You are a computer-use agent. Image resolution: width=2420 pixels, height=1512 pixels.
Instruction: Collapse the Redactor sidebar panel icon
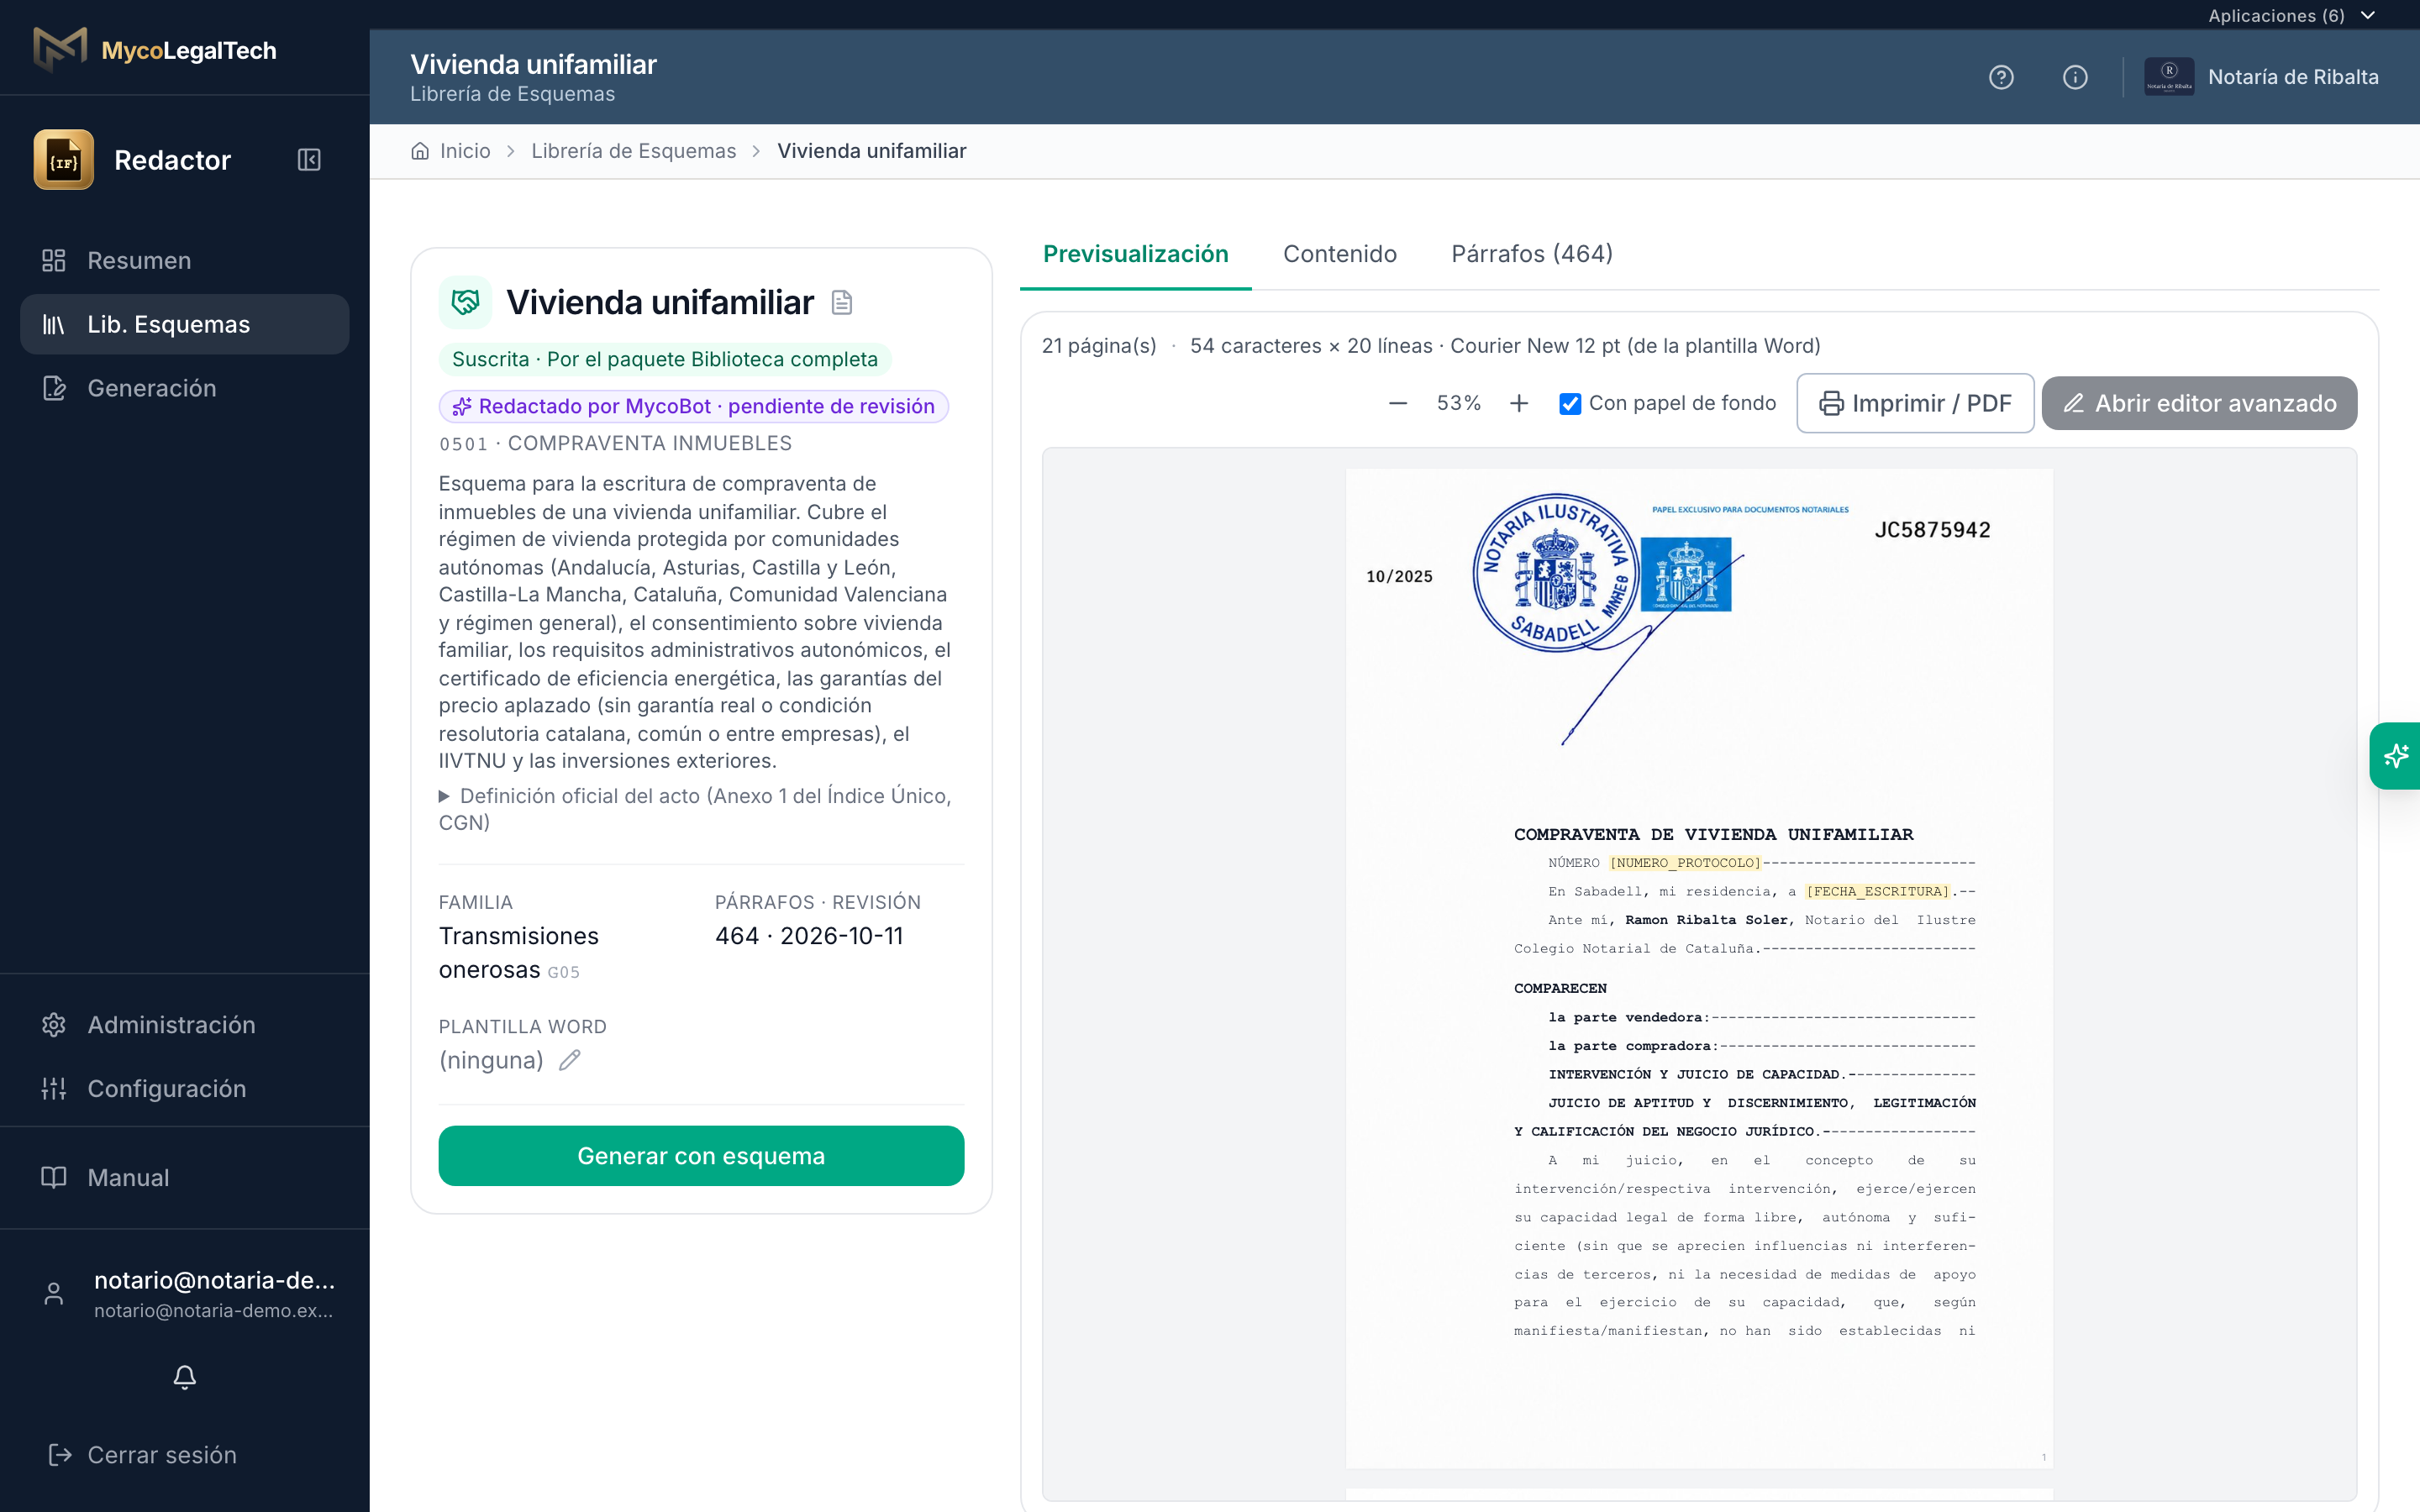tap(309, 160)
